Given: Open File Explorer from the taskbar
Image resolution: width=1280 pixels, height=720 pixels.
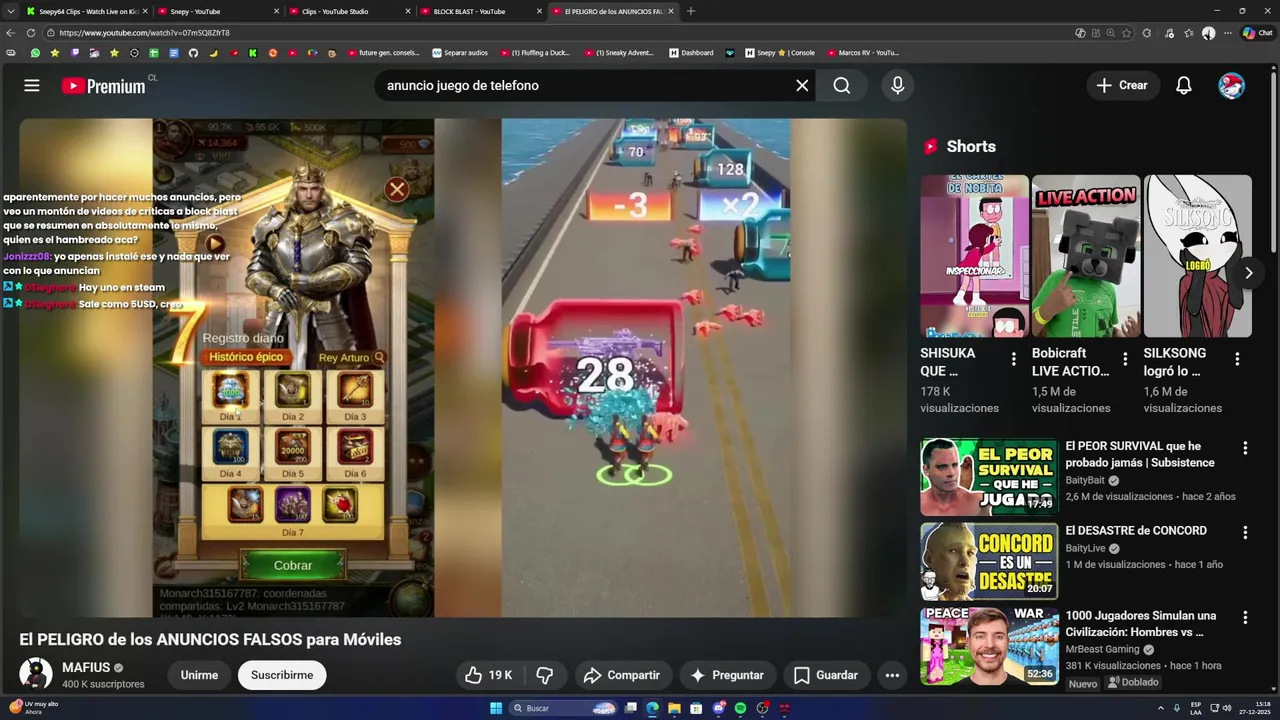Looking at the screenshot, I should [674, 708].
